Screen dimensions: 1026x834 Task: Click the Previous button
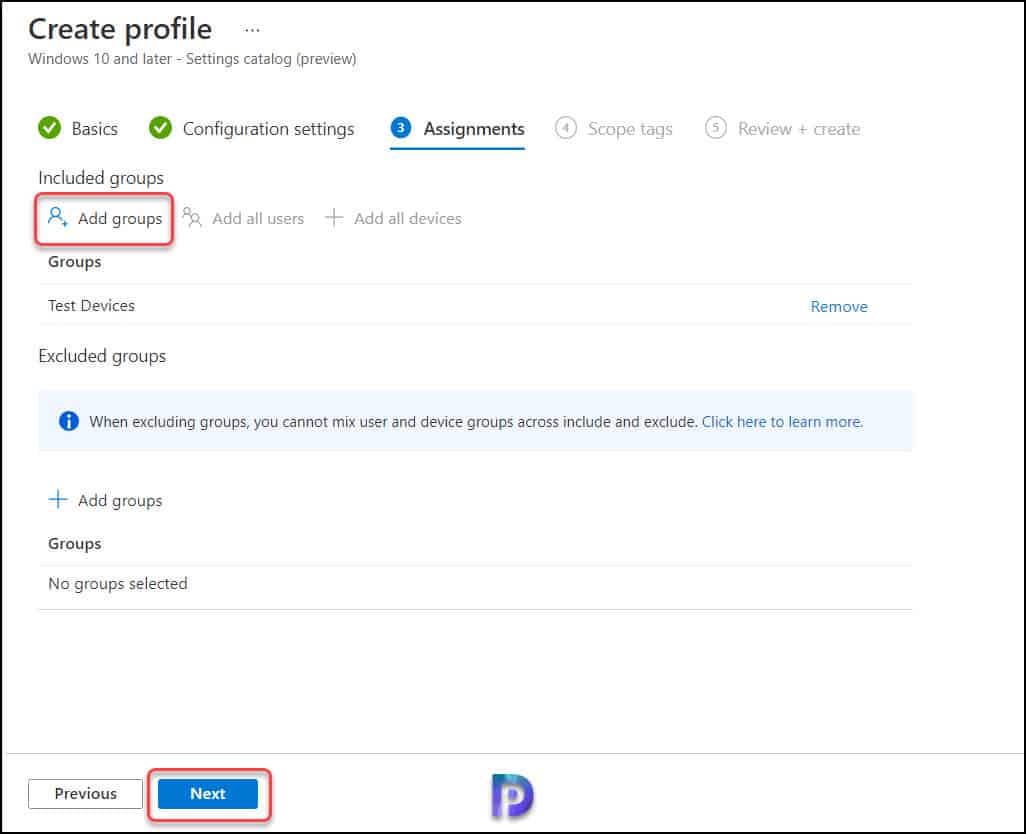[84, 793]
